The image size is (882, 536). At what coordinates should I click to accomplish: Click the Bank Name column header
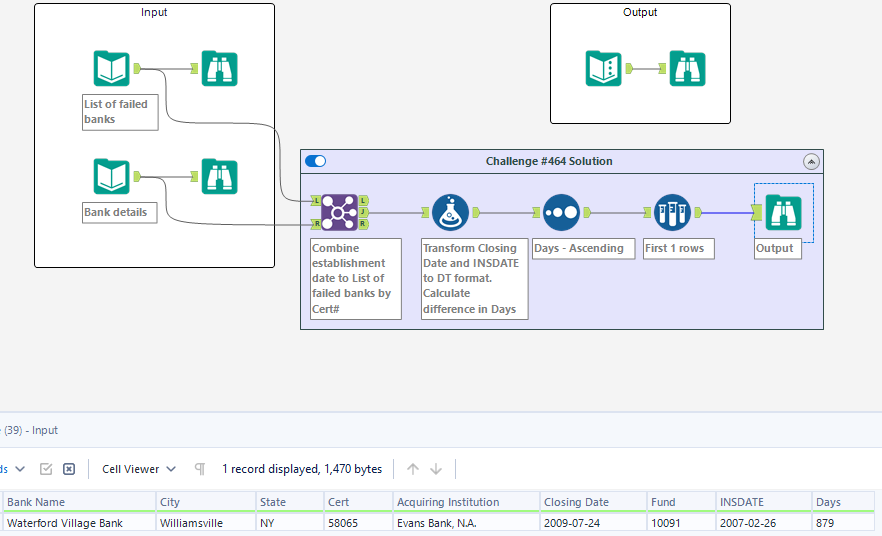pyautogui.click(x=79, y=502)
